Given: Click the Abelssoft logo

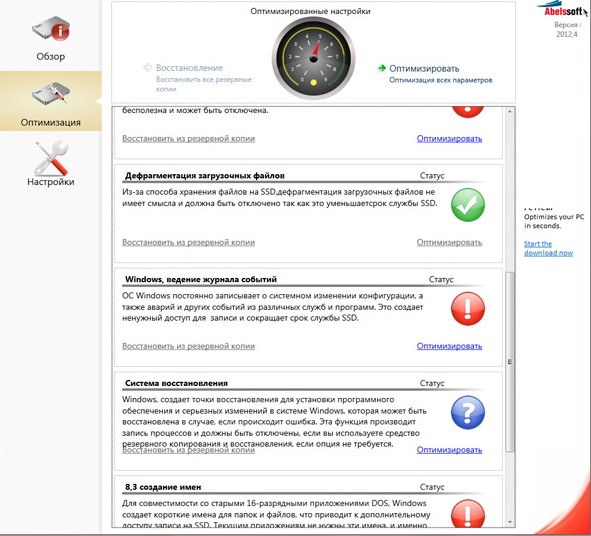Looking at the screenshot, I should (x=563, y=9).
